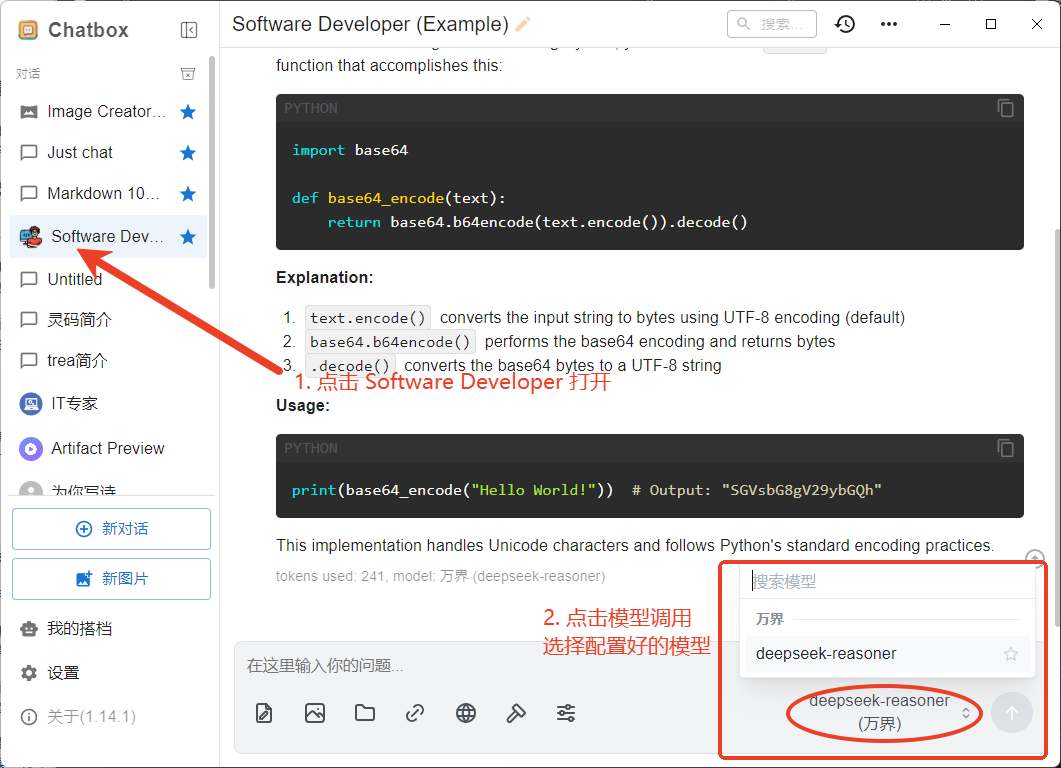Image resolution: width=1061 pixels, height=768 pixels.
Task: Open the deepseek-reasoner model selector dropdown
Action: pyautogui.click(x=890, y=712)
